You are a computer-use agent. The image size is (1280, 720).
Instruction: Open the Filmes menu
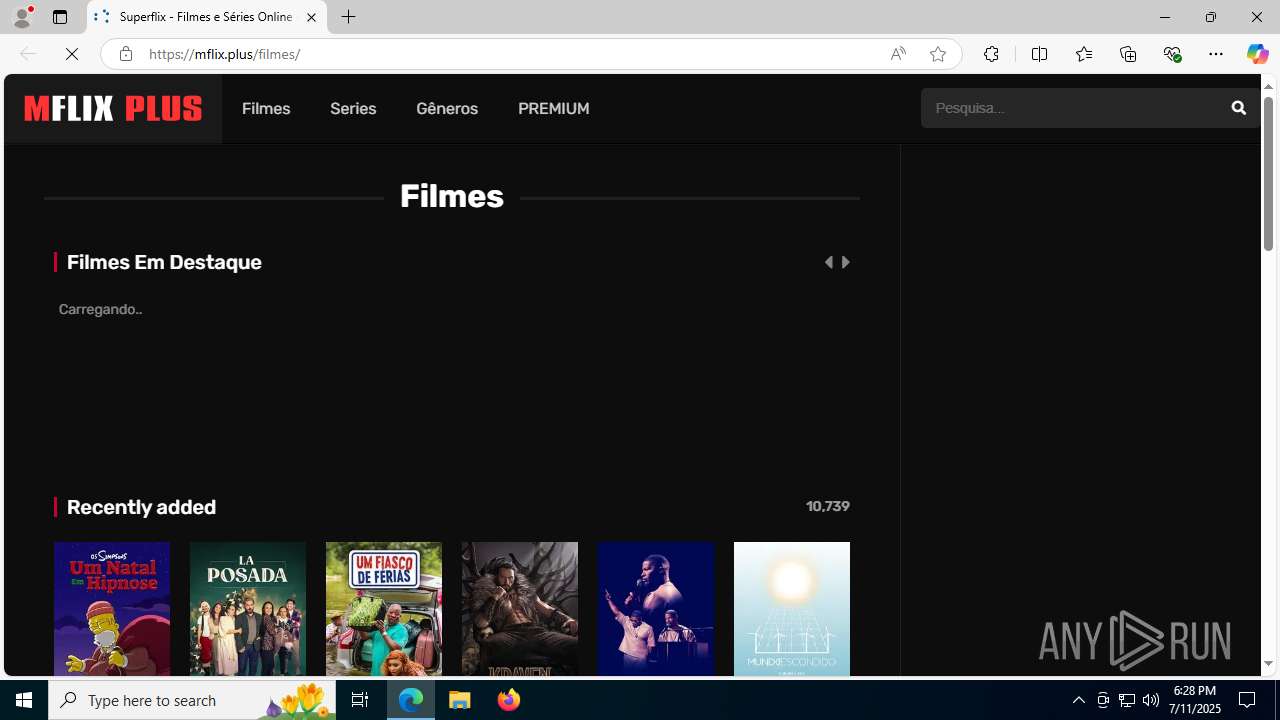tap(266, 108)
